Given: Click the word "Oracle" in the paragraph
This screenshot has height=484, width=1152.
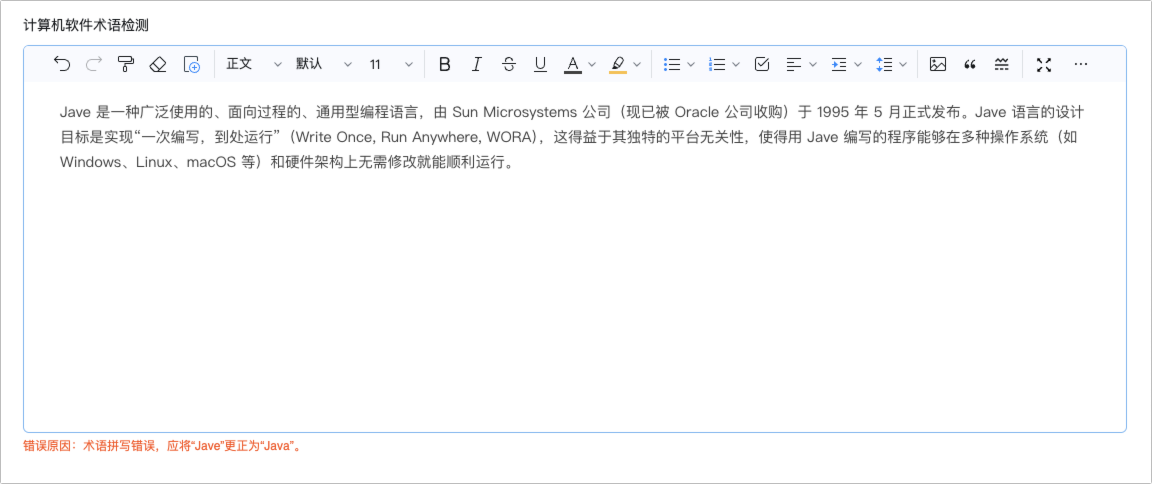Looking at the screenshot, I should coord(696,112).
